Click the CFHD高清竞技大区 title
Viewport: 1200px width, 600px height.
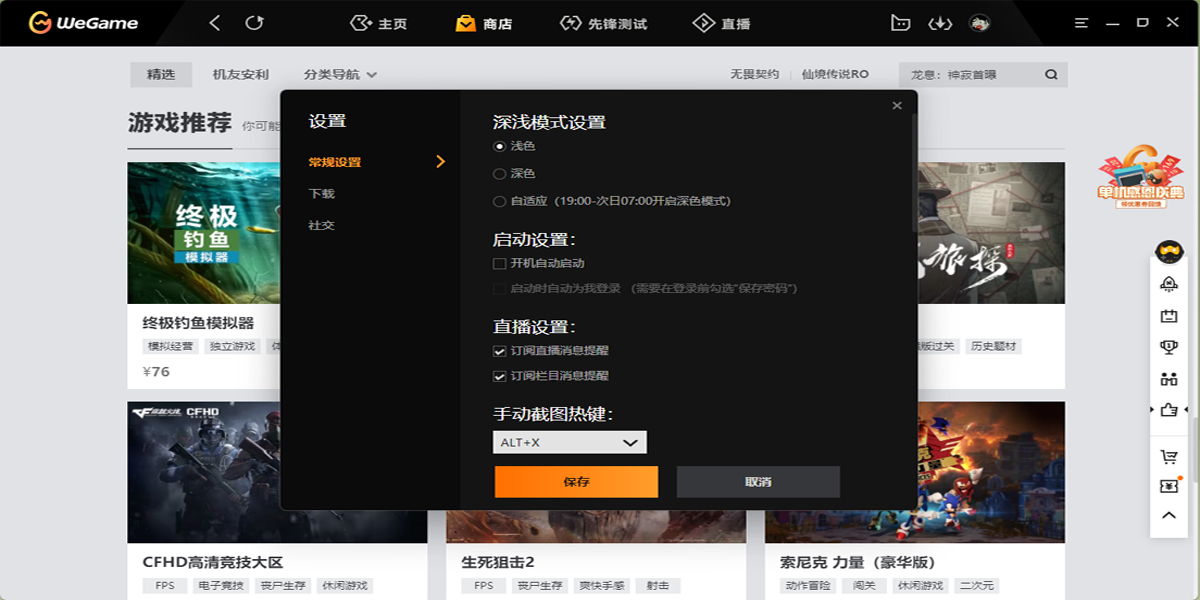point(213,562)
